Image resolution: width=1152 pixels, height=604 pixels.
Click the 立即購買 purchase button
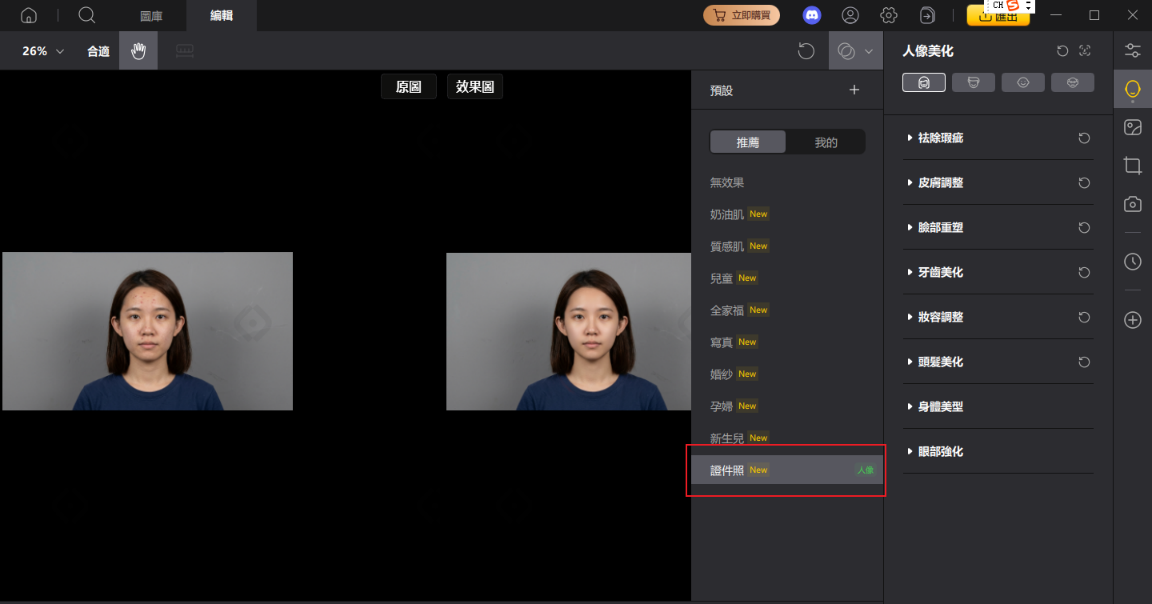[741, 15]
